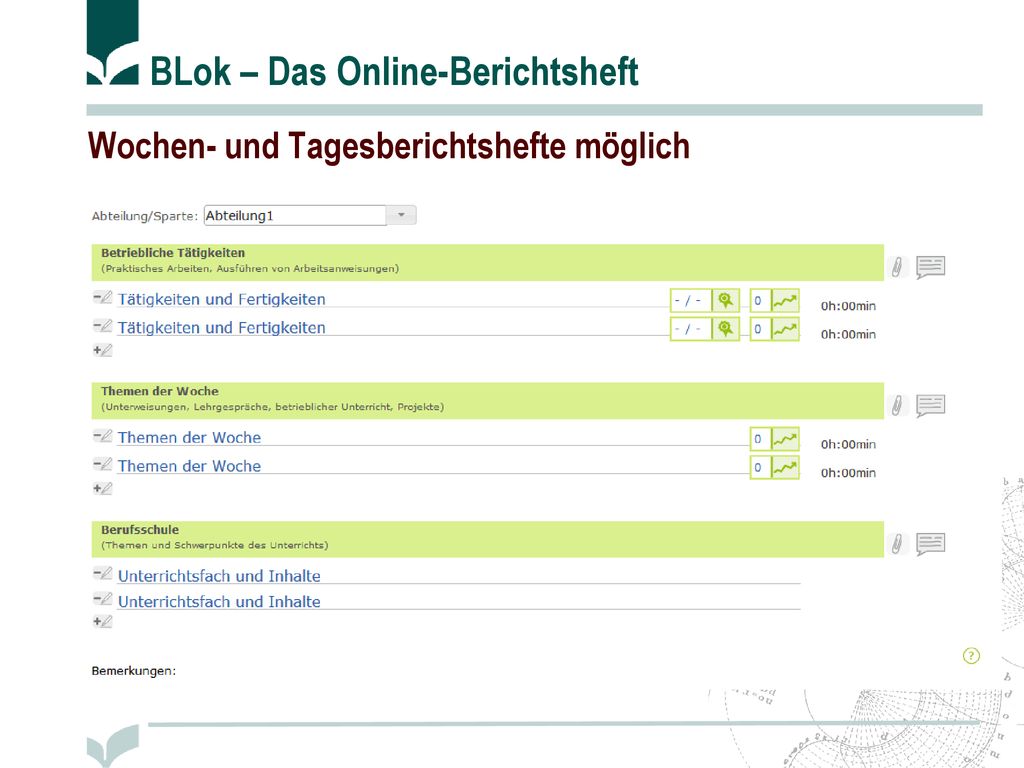Click 0h:00min duration in first Tätigkeiten row
Viewport: 1024px width, 768px height.
848,306
